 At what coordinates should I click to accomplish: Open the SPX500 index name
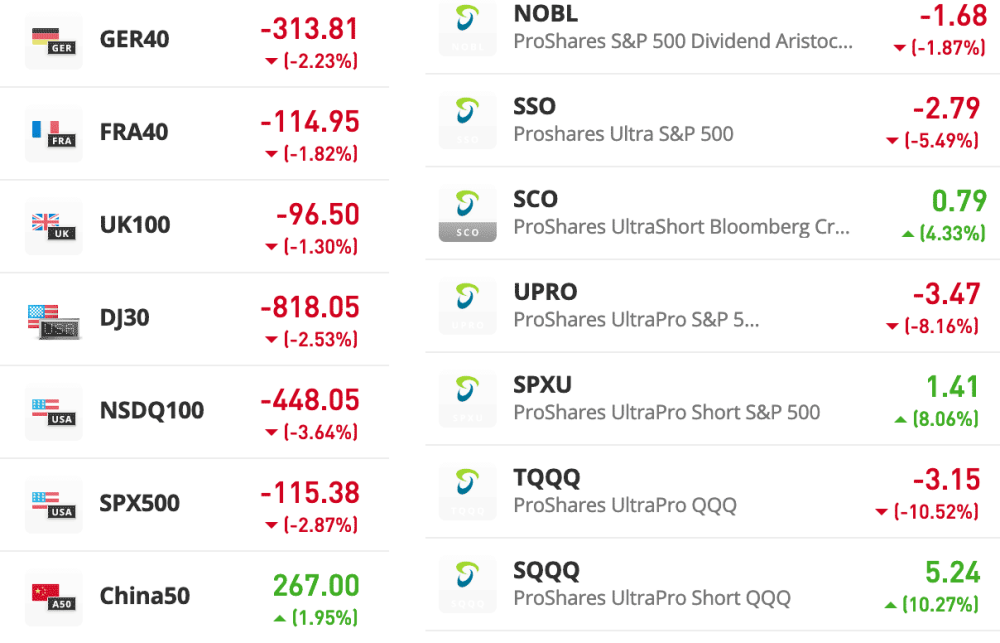pyautogui.click(x=140, y=504)
